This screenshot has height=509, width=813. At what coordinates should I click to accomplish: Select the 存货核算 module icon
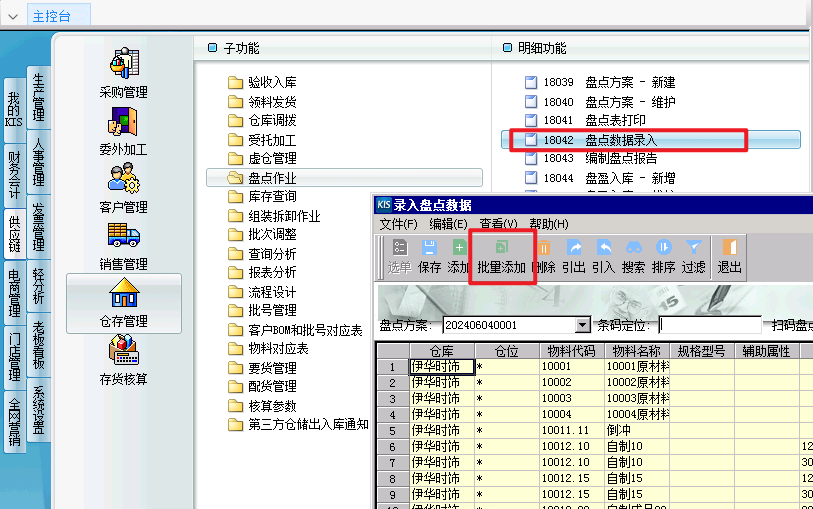coord(124,350)
